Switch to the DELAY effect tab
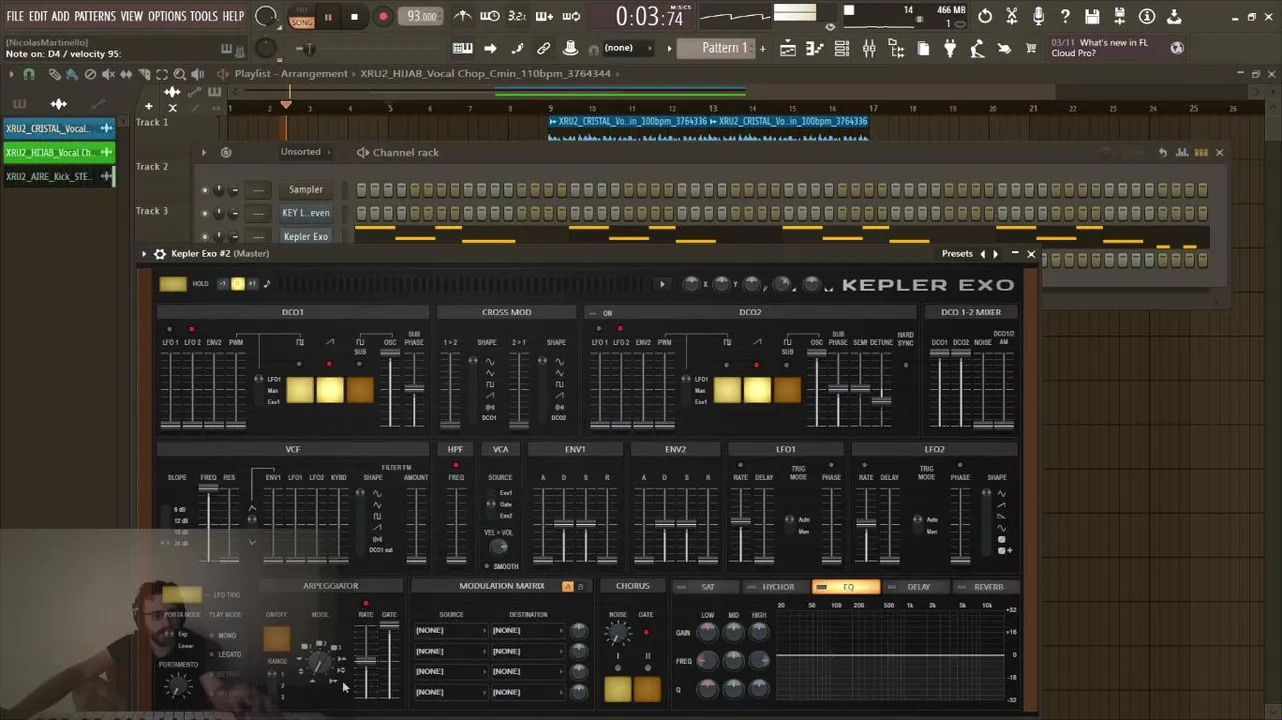The height and width of the screenshot is (720, 1282). (x=917, y=587)
